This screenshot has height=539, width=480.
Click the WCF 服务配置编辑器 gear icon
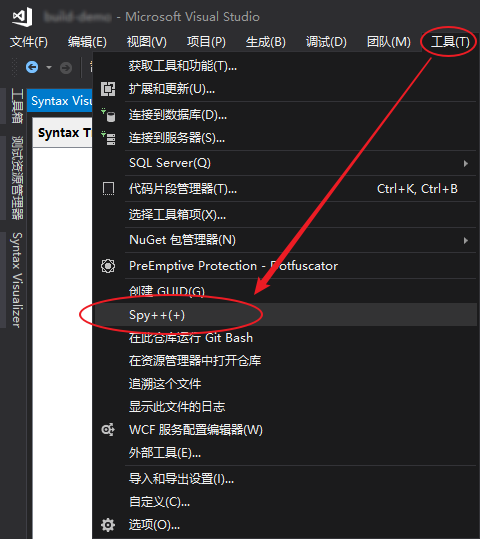[x=108, y=430]
